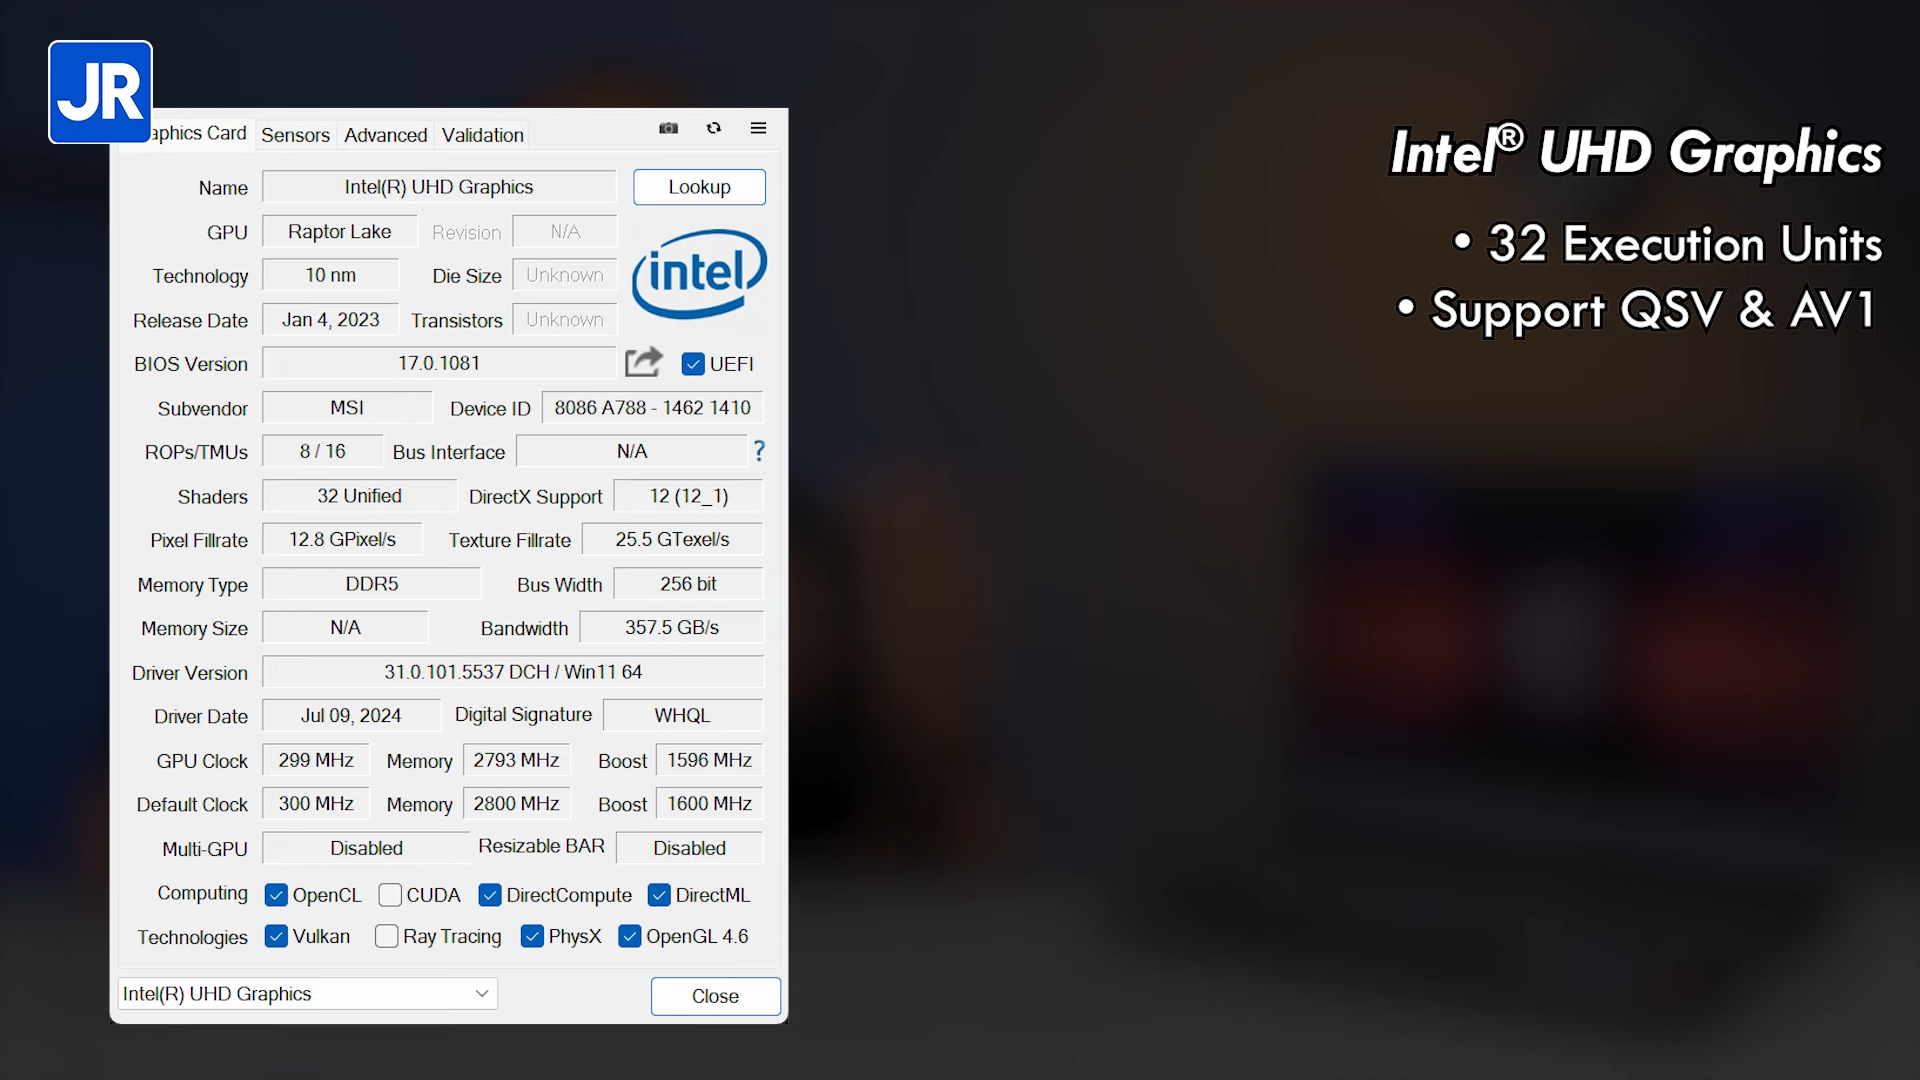
Task: Click the Device ID field 8086 A788
Action: pyautogui.click(x=652, y=407)
